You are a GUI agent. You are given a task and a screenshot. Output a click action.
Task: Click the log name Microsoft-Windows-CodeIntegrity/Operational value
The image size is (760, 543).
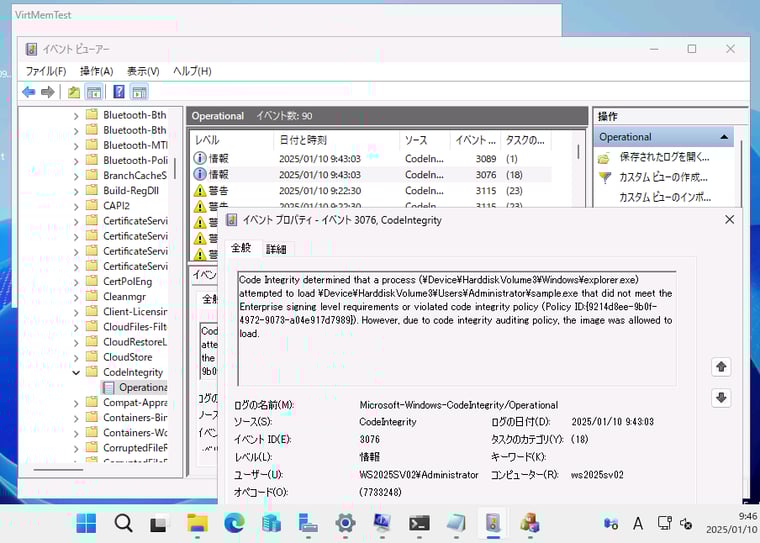tap(459, 405)
